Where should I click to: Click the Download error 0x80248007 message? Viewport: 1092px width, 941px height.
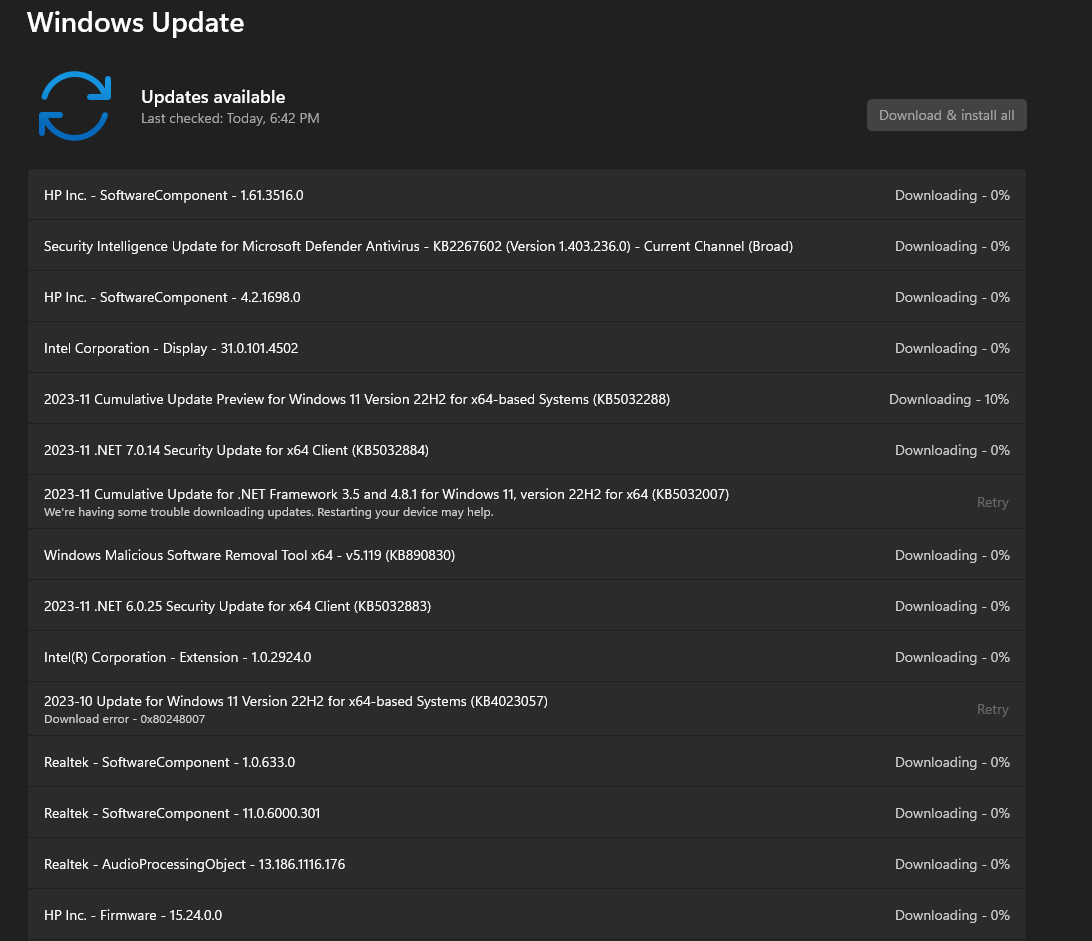[x=125, y=719]
